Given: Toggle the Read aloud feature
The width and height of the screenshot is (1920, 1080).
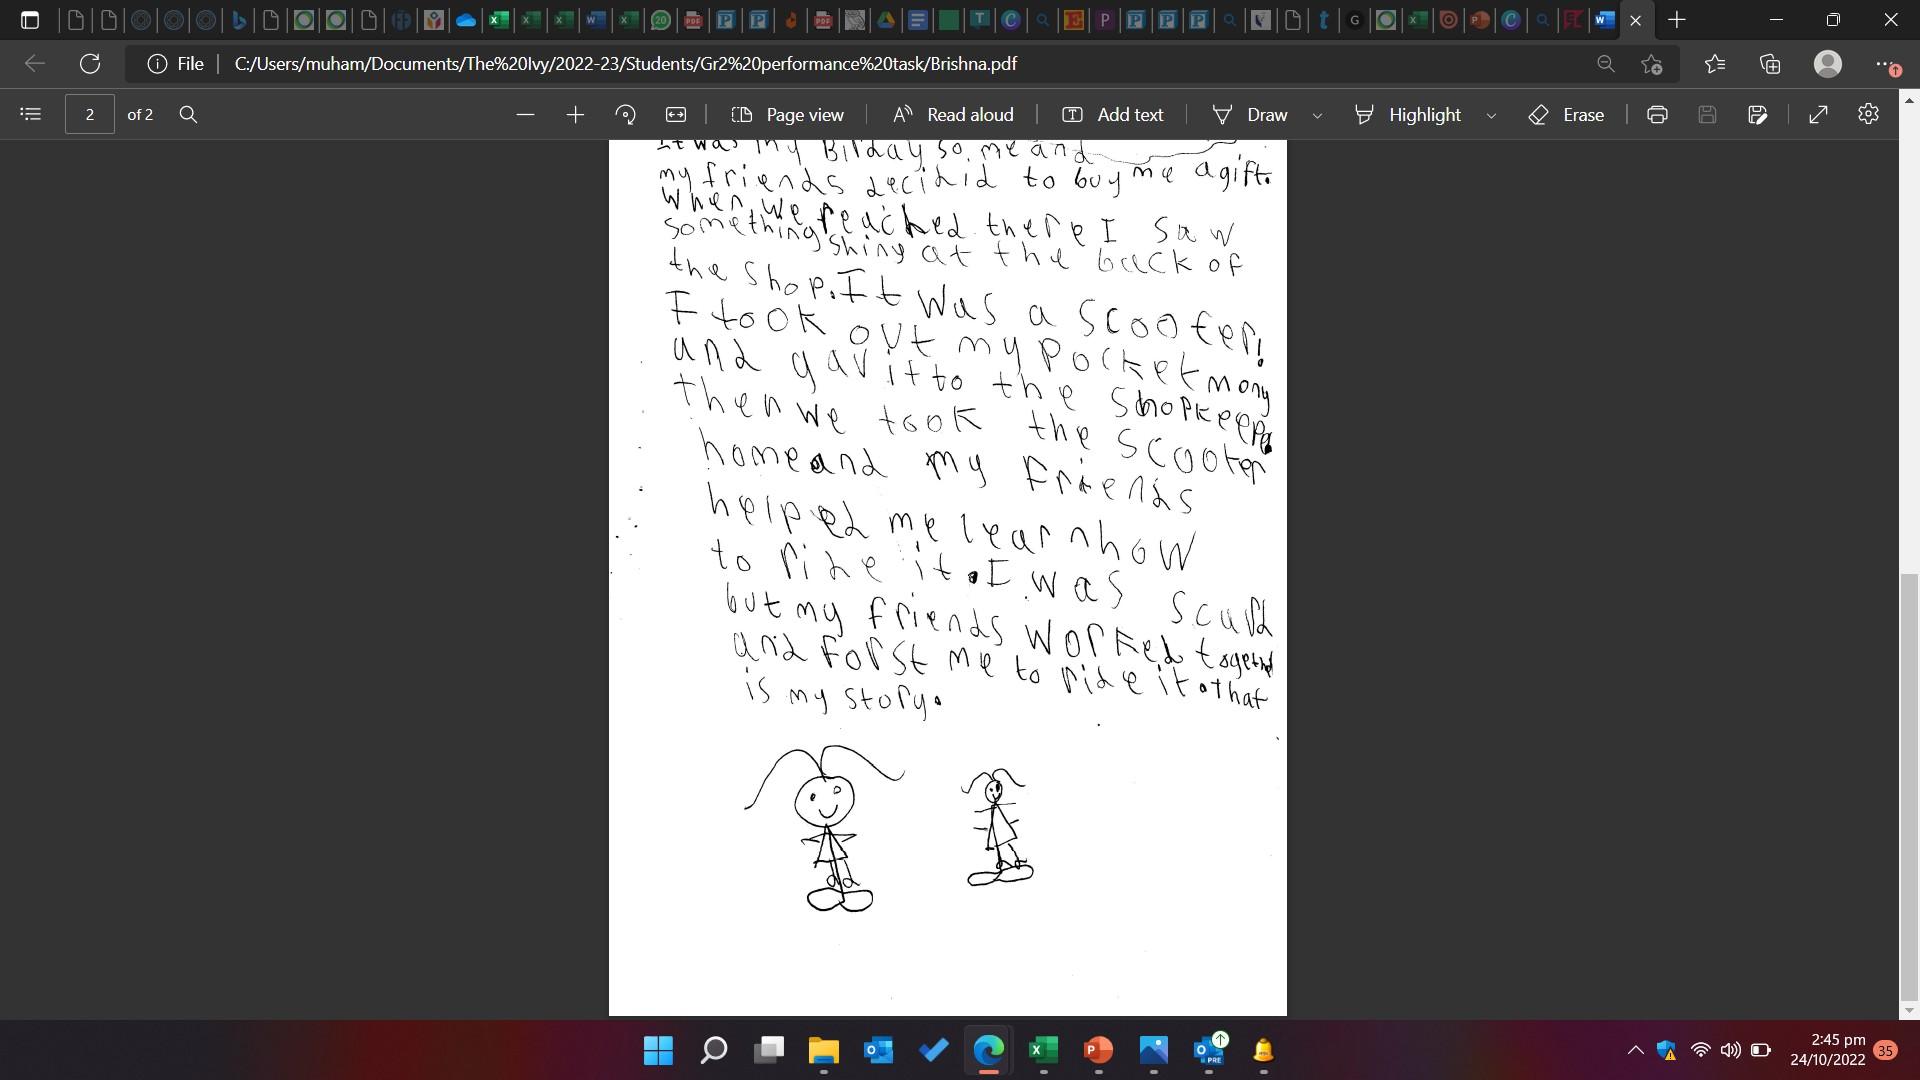Looking at the screenshot, I should click(953, 114).
